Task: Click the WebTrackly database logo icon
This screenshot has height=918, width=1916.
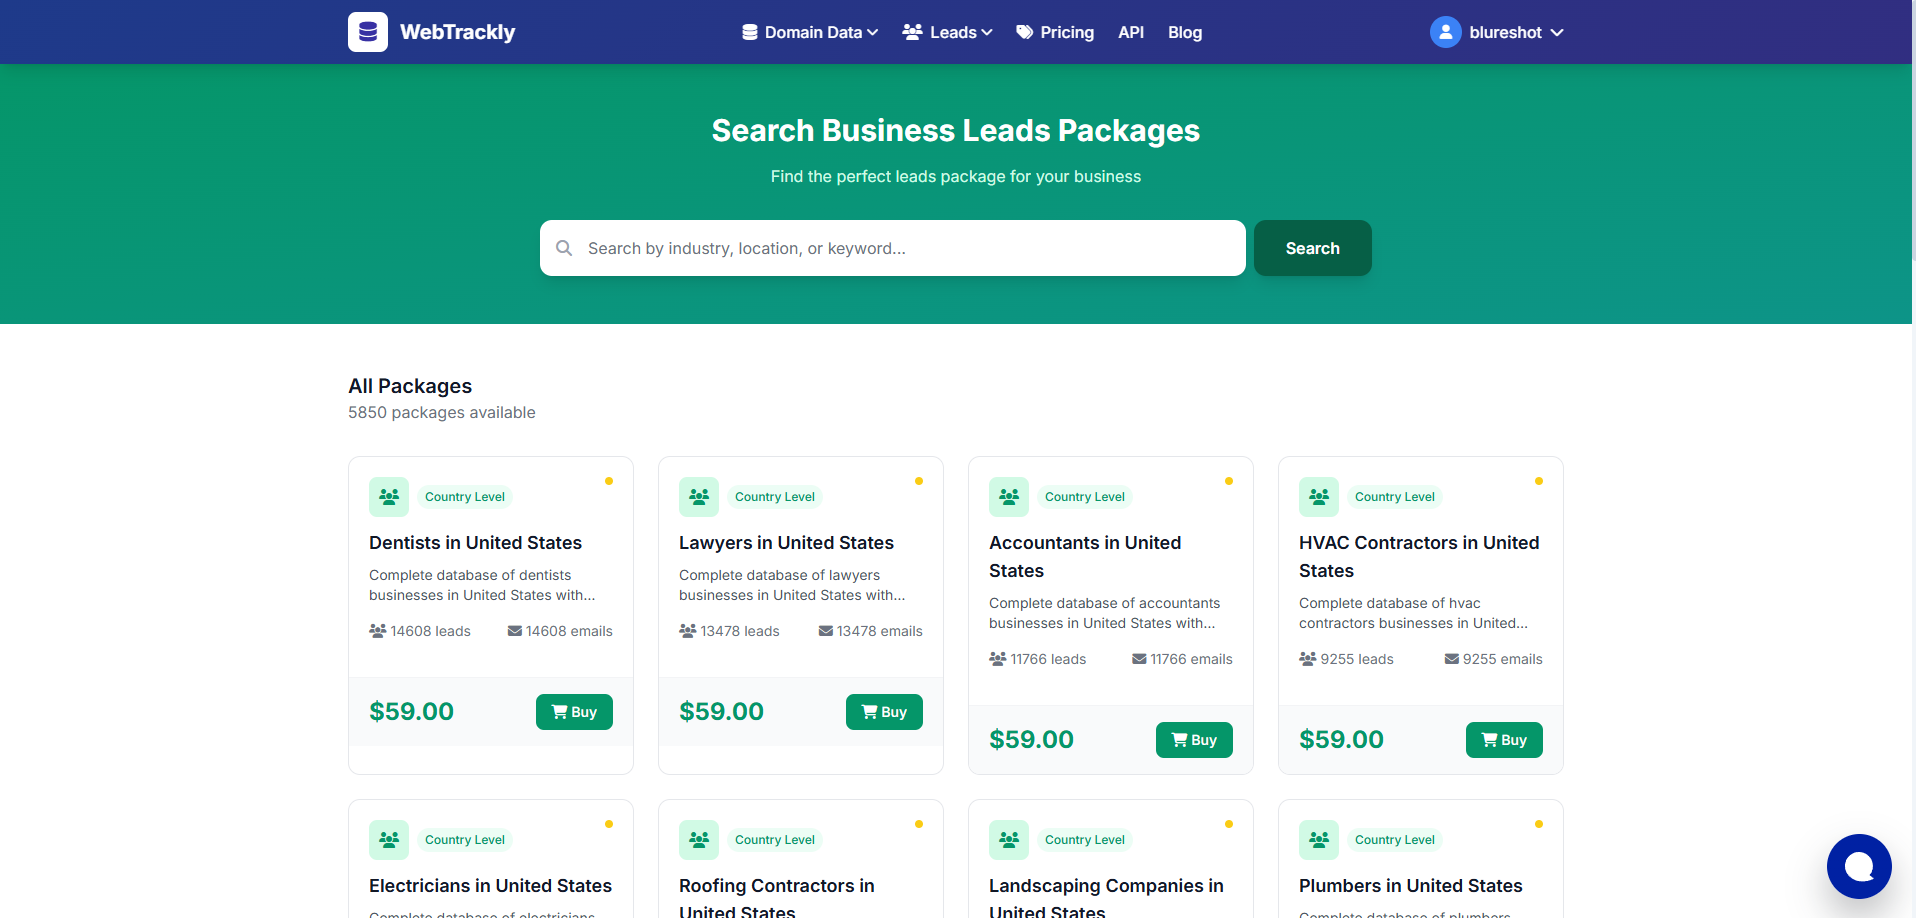Action: pos(368,32)
